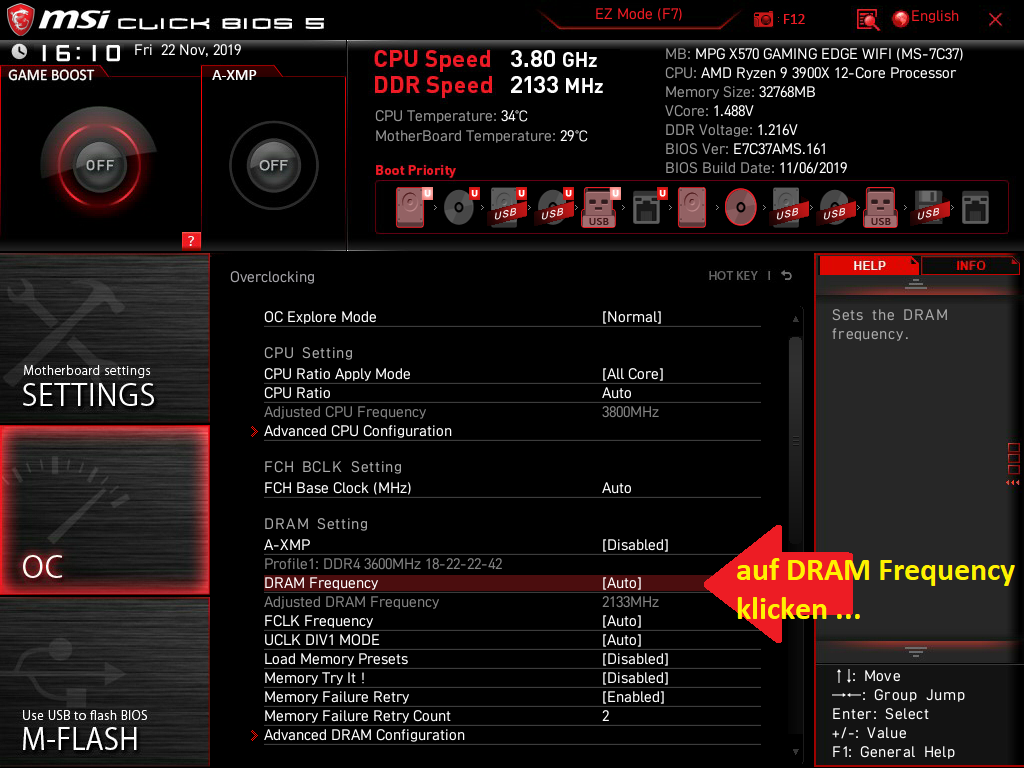Select the UEFI network boot icon
The height and width of the screenshot is (768, 1024).
pos(648,208)
